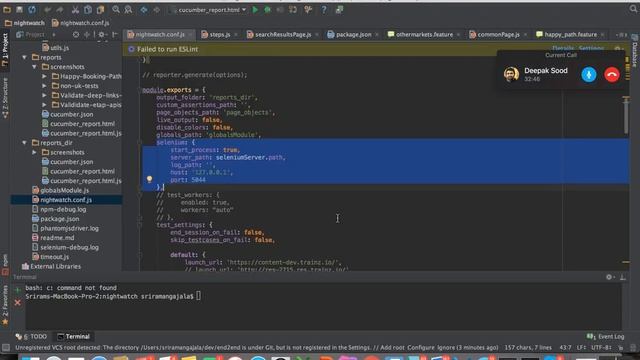Expand the non-uk-tests folder
This screenshot has height=360, width=640.
coord(44,86)
